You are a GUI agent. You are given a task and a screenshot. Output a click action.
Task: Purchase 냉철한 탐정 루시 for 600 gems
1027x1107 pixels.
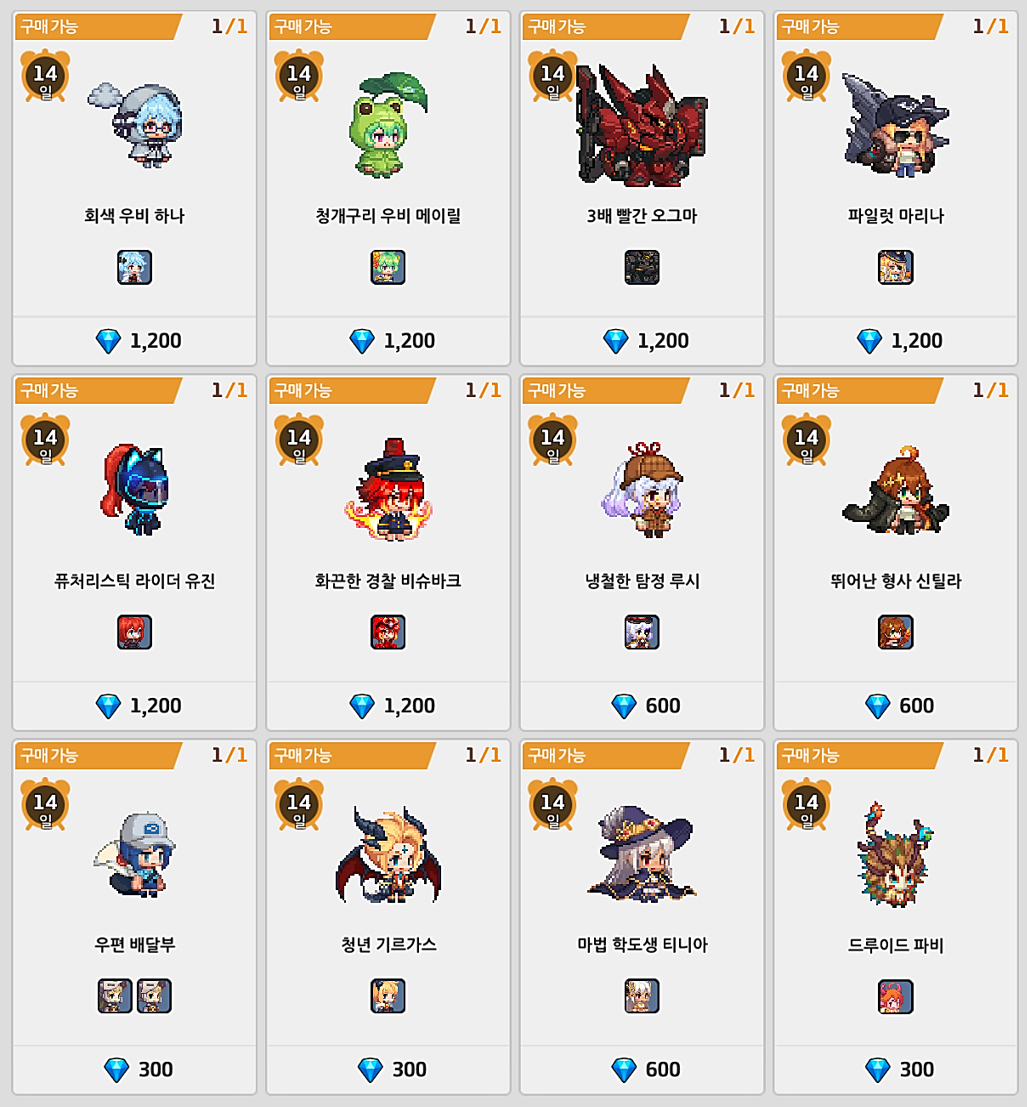click(x=642, y=705)
